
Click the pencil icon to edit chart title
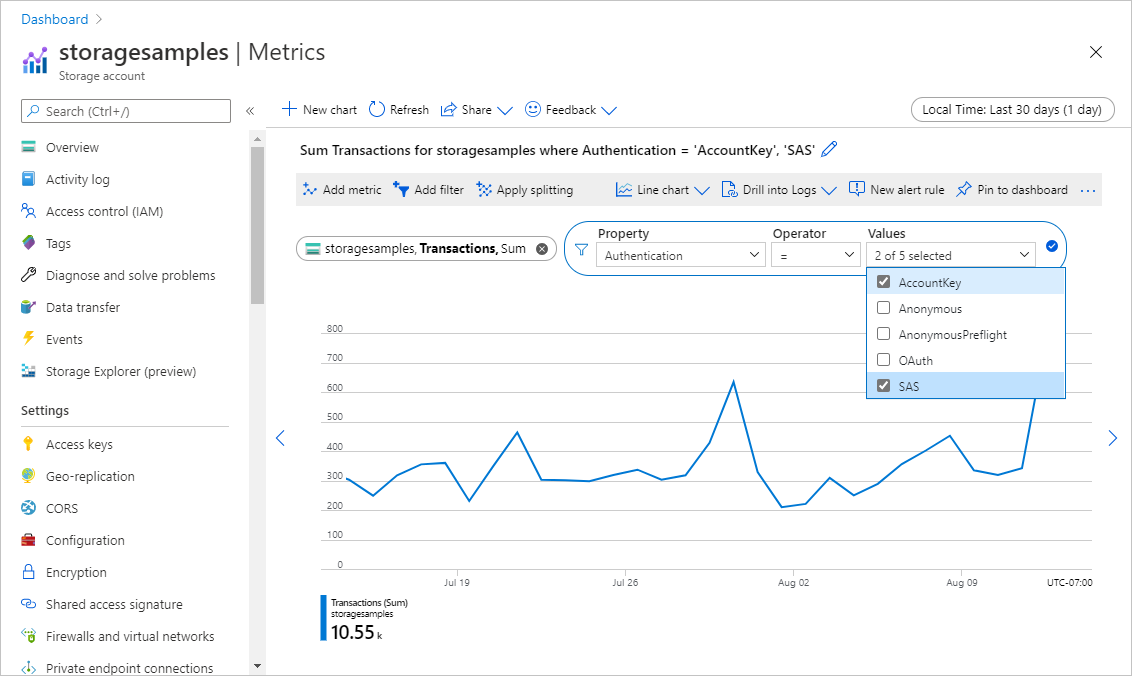pos(829,150)
